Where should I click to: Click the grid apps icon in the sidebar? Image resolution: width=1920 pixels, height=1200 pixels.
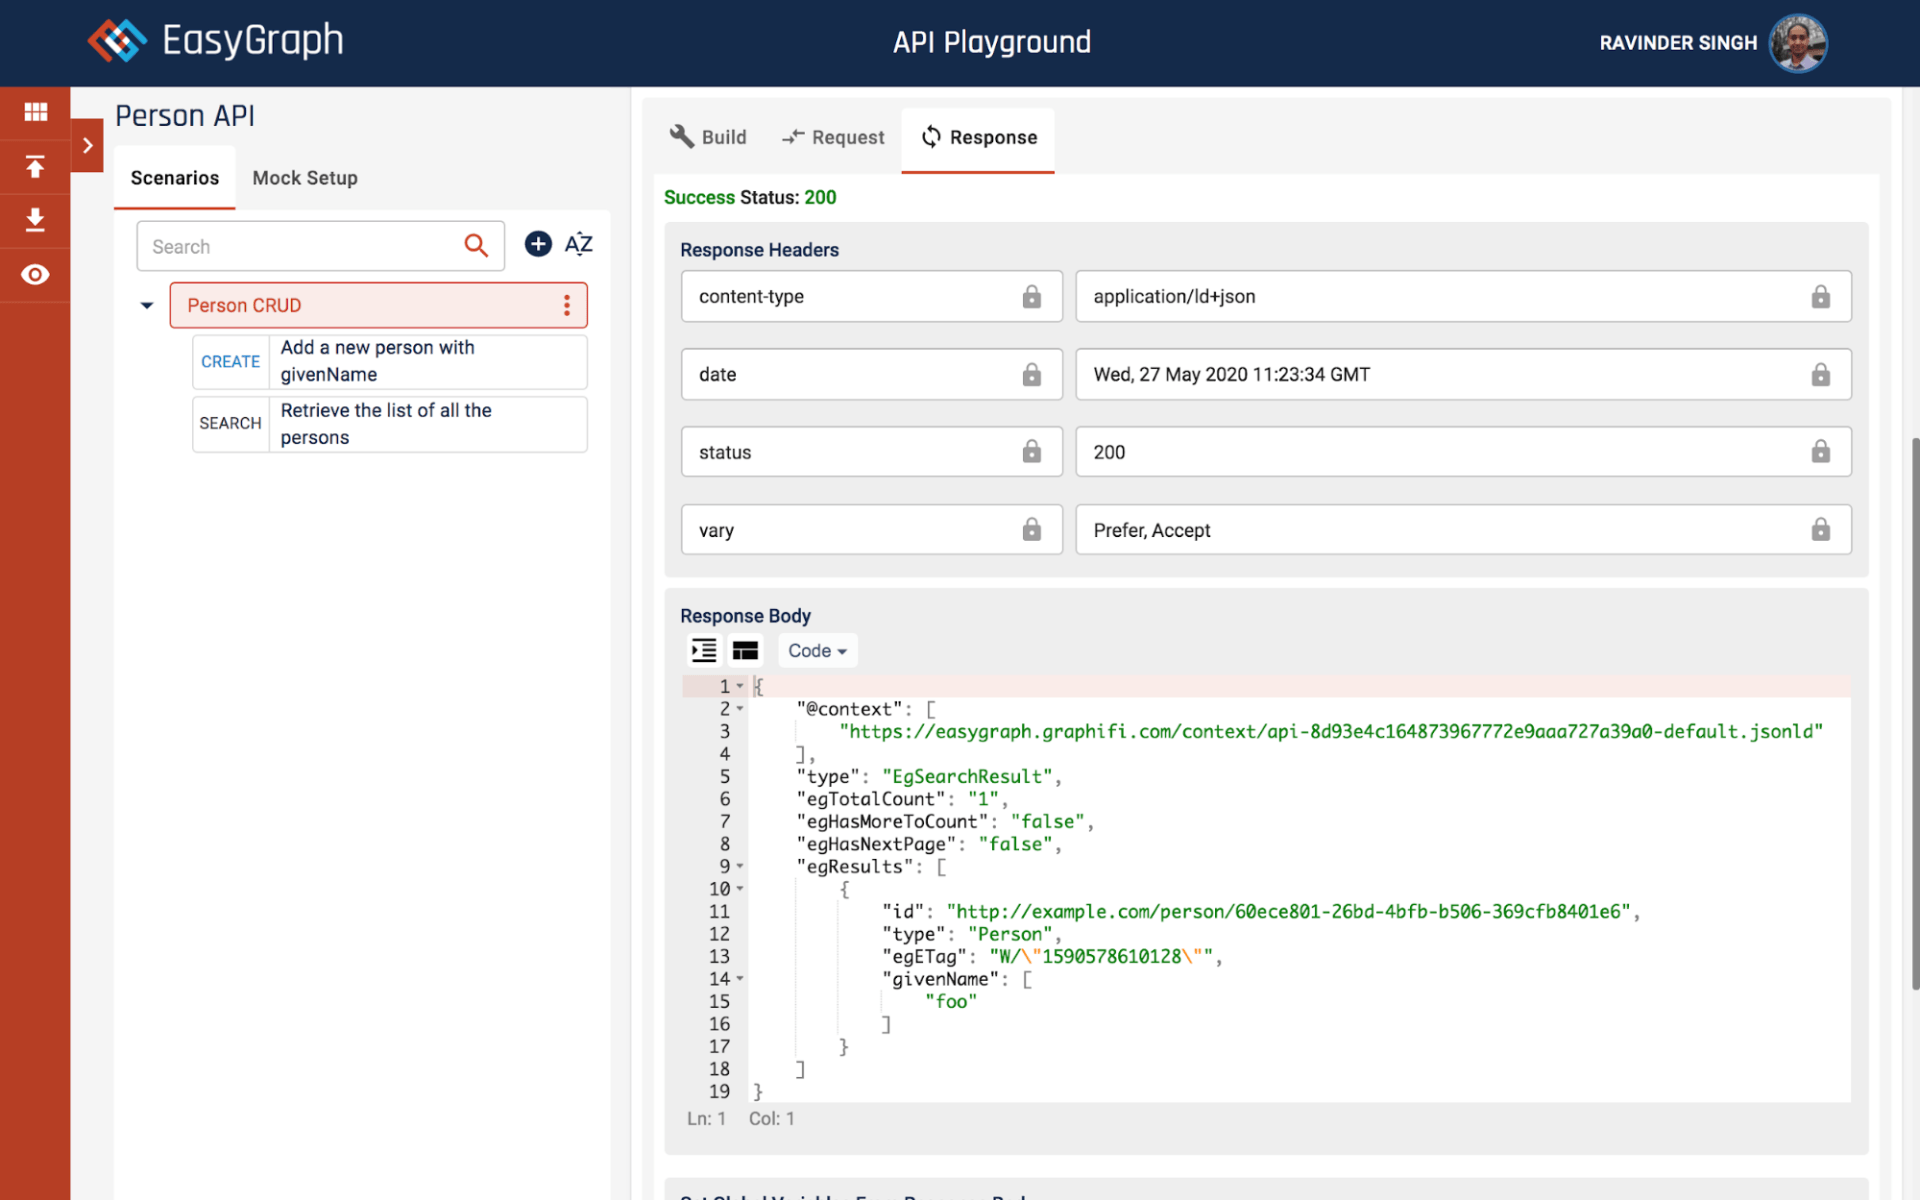(35, 112)
